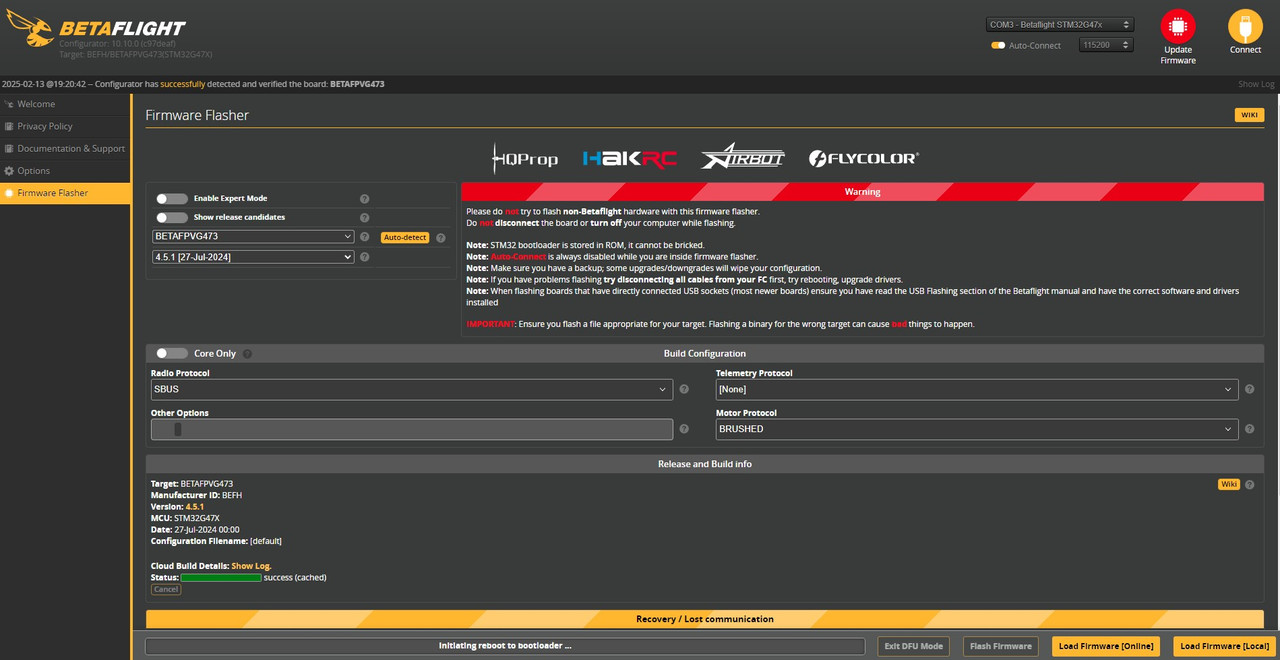The height and width of the screenshot is (660, 1280).
Task: Toggle the Auto-Connect switch
Action: point(998,45)
